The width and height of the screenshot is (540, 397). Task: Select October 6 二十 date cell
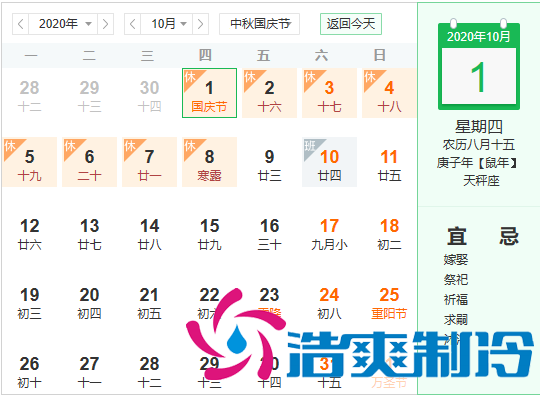(90, 162)
